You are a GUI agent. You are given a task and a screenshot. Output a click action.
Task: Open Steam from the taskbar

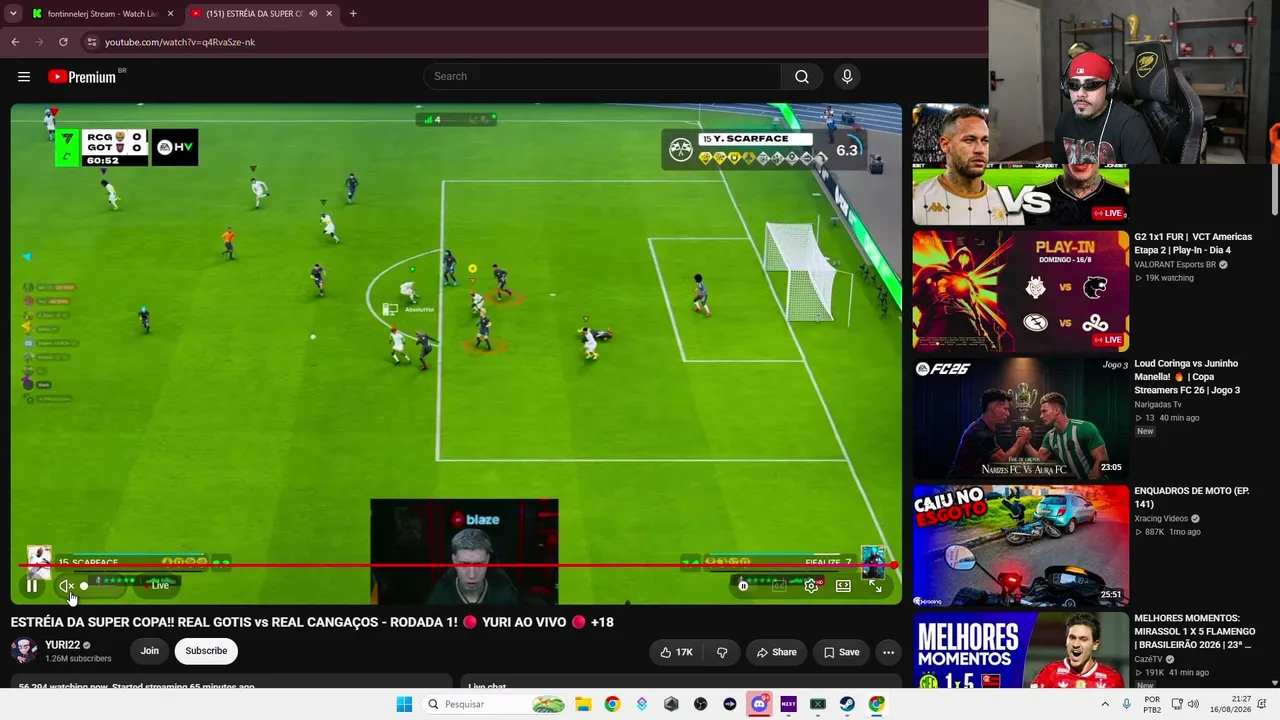(x=847, y=704)
